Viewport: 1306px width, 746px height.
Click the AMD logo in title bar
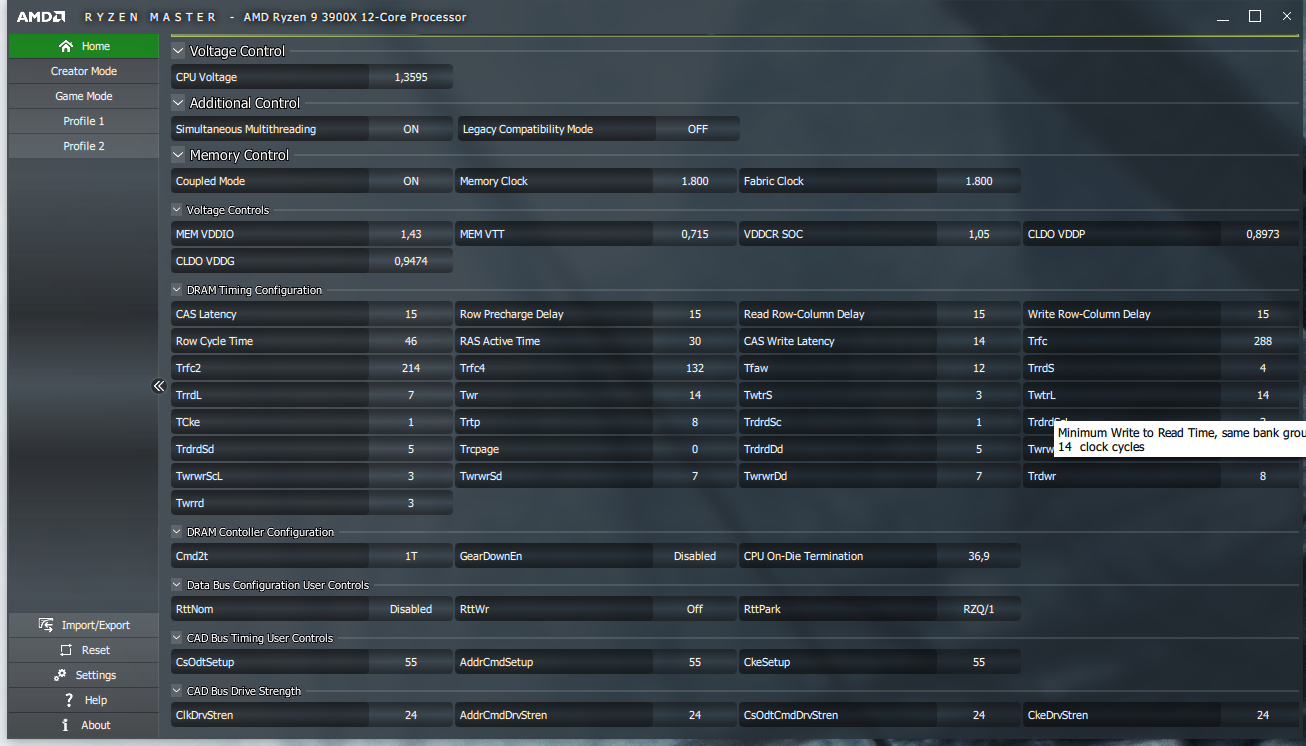(41, 17)
